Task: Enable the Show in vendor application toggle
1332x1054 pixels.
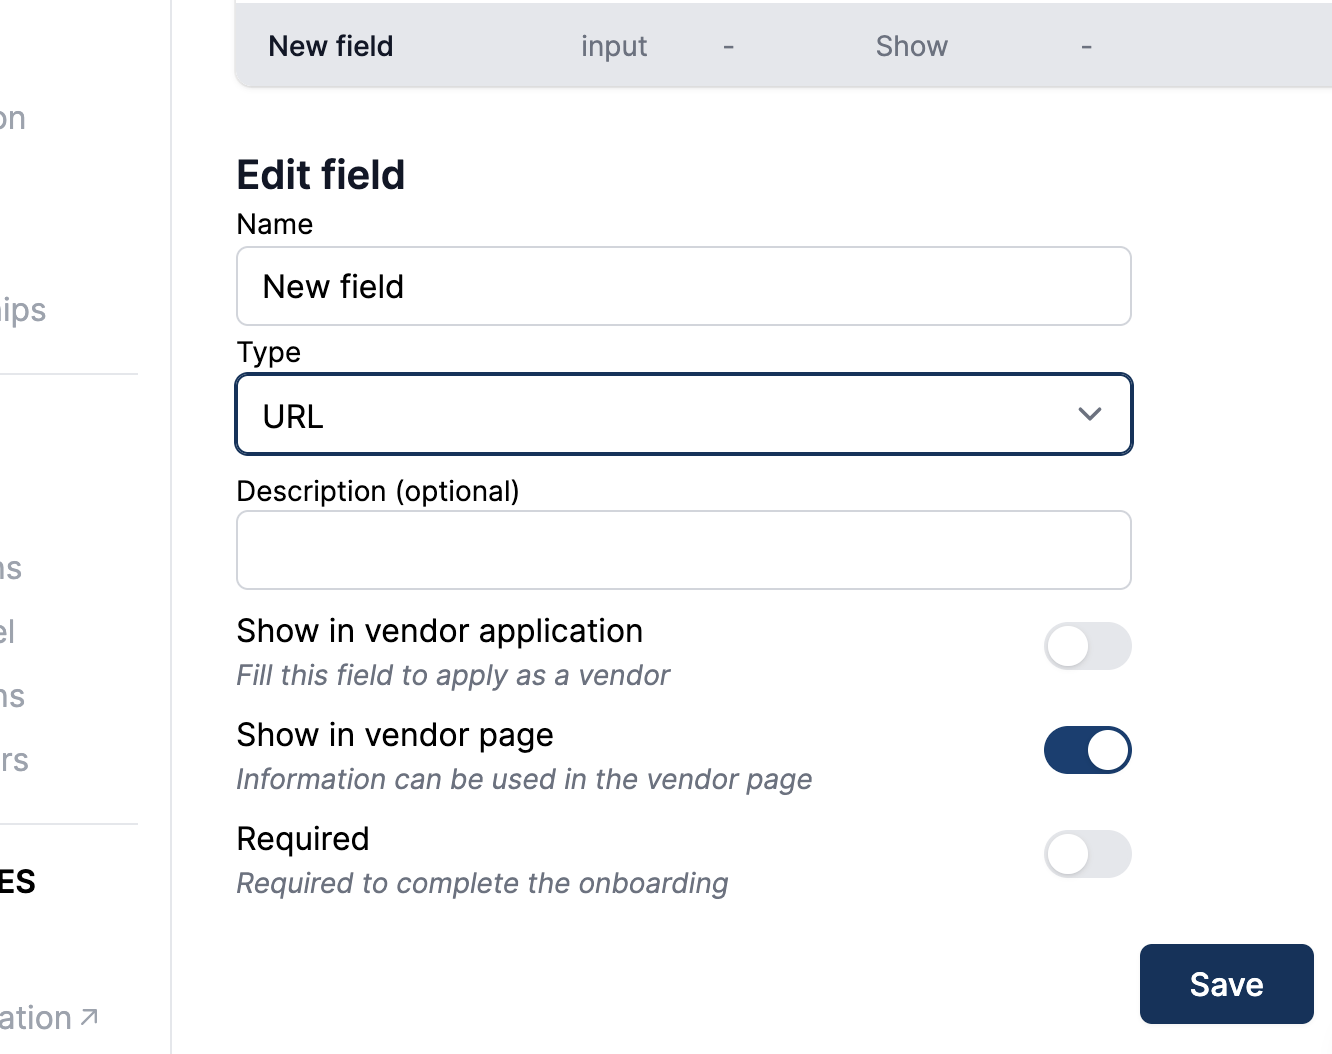Action: pyautogui.click(x=1088, y=646)
